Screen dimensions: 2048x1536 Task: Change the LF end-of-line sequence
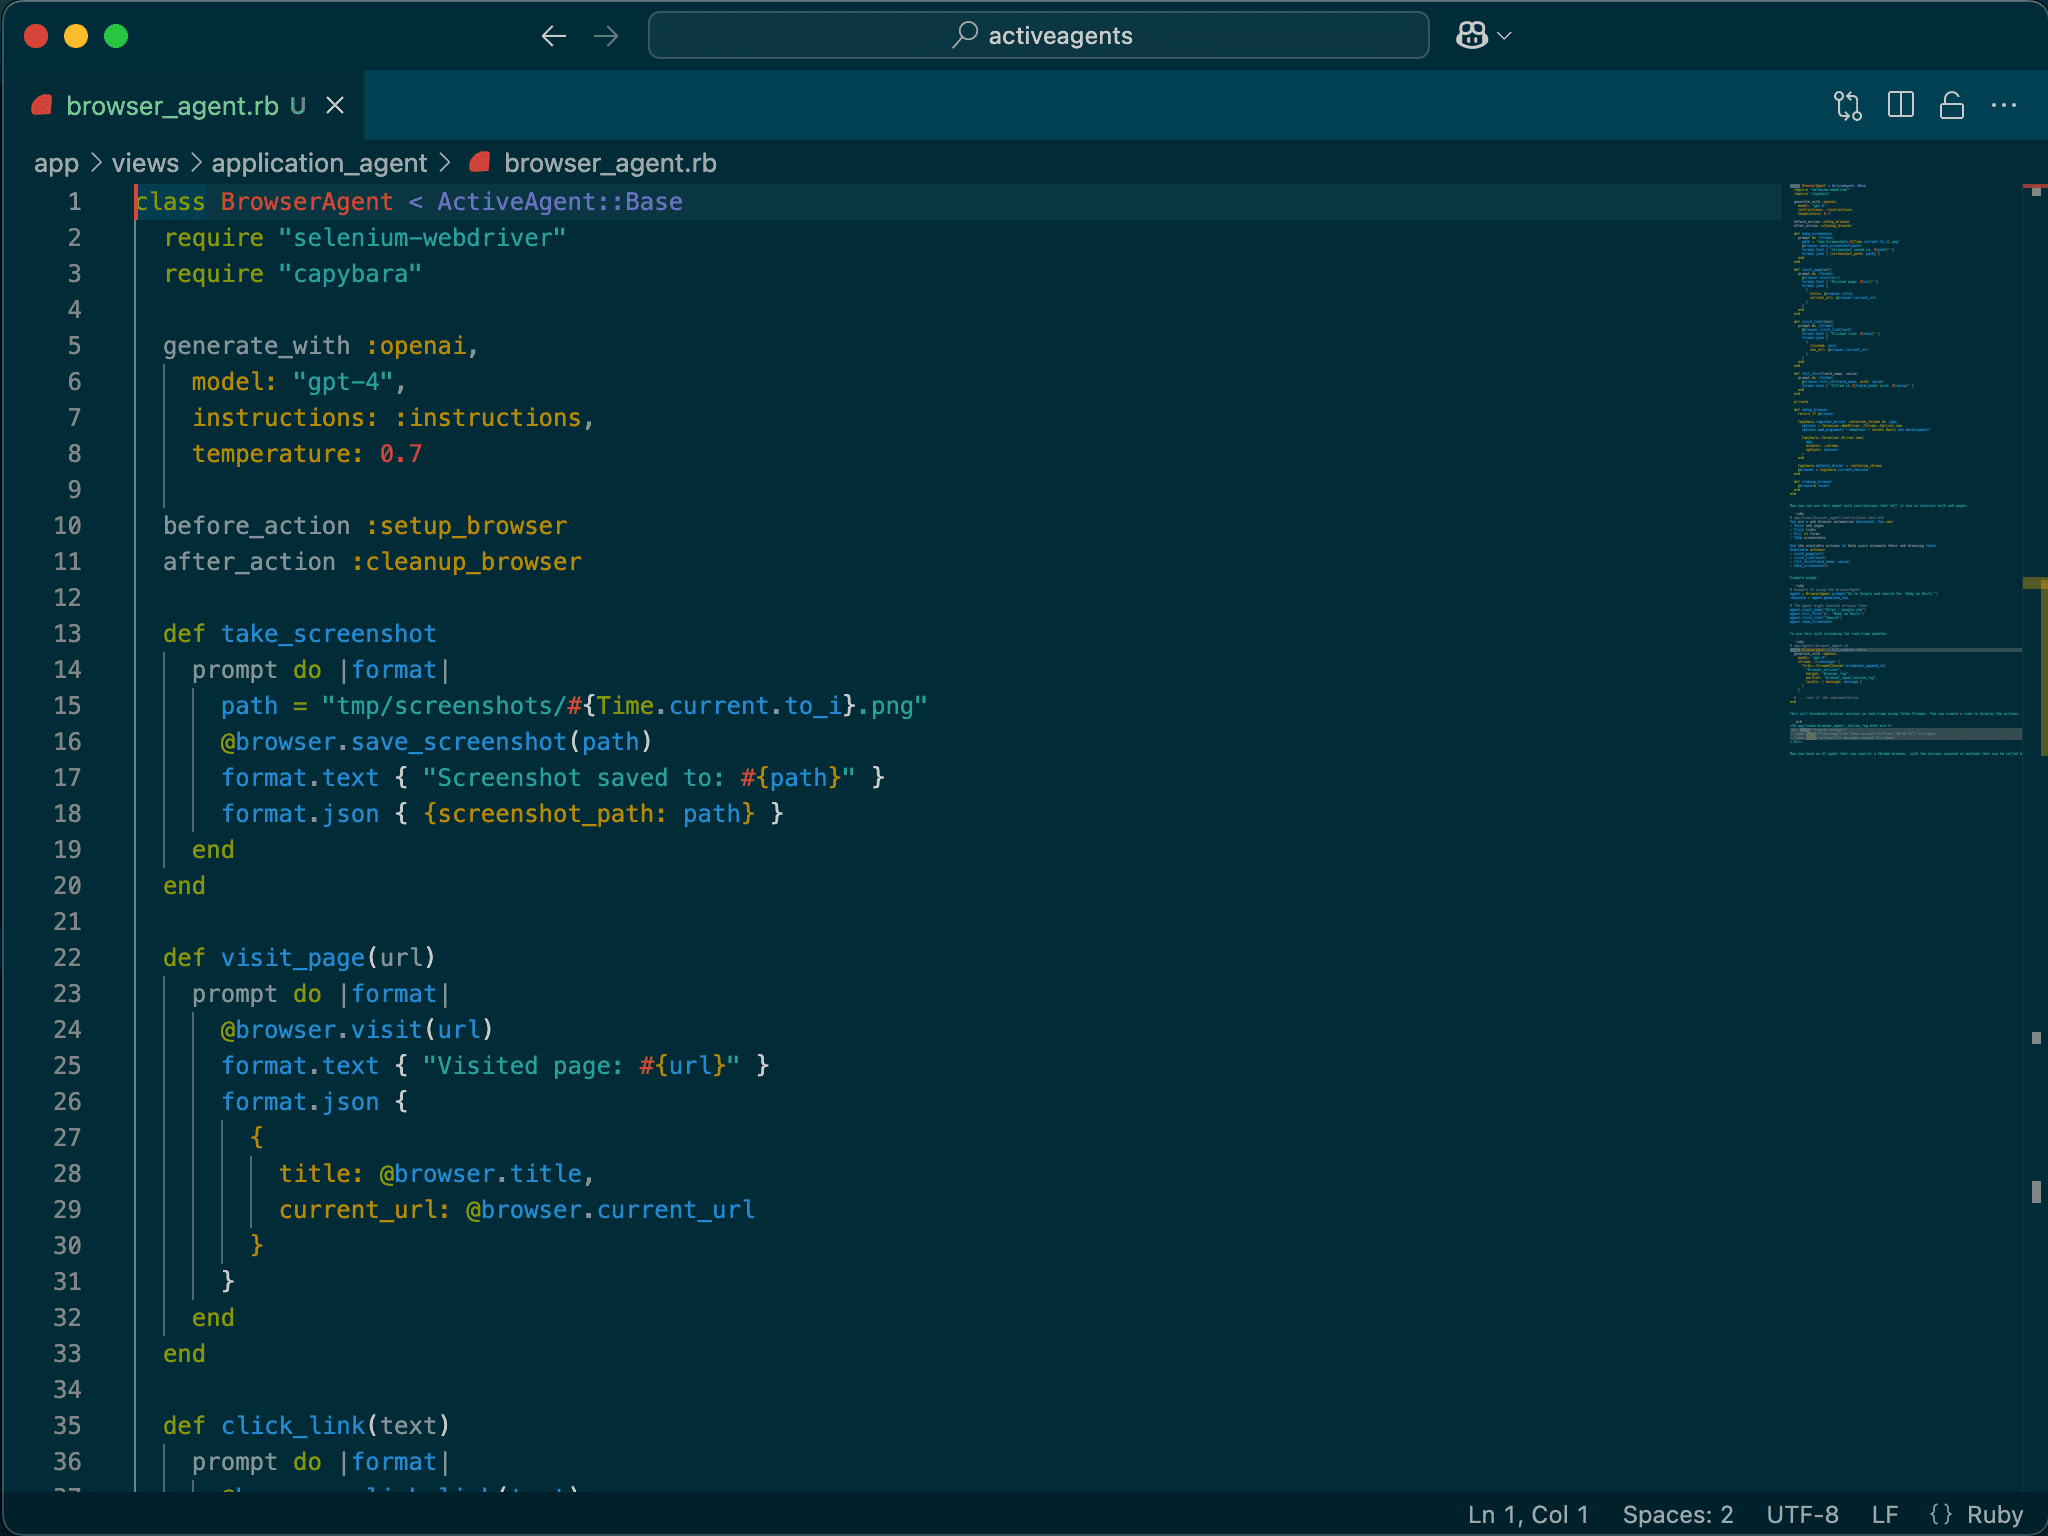pos(1884,1514)
